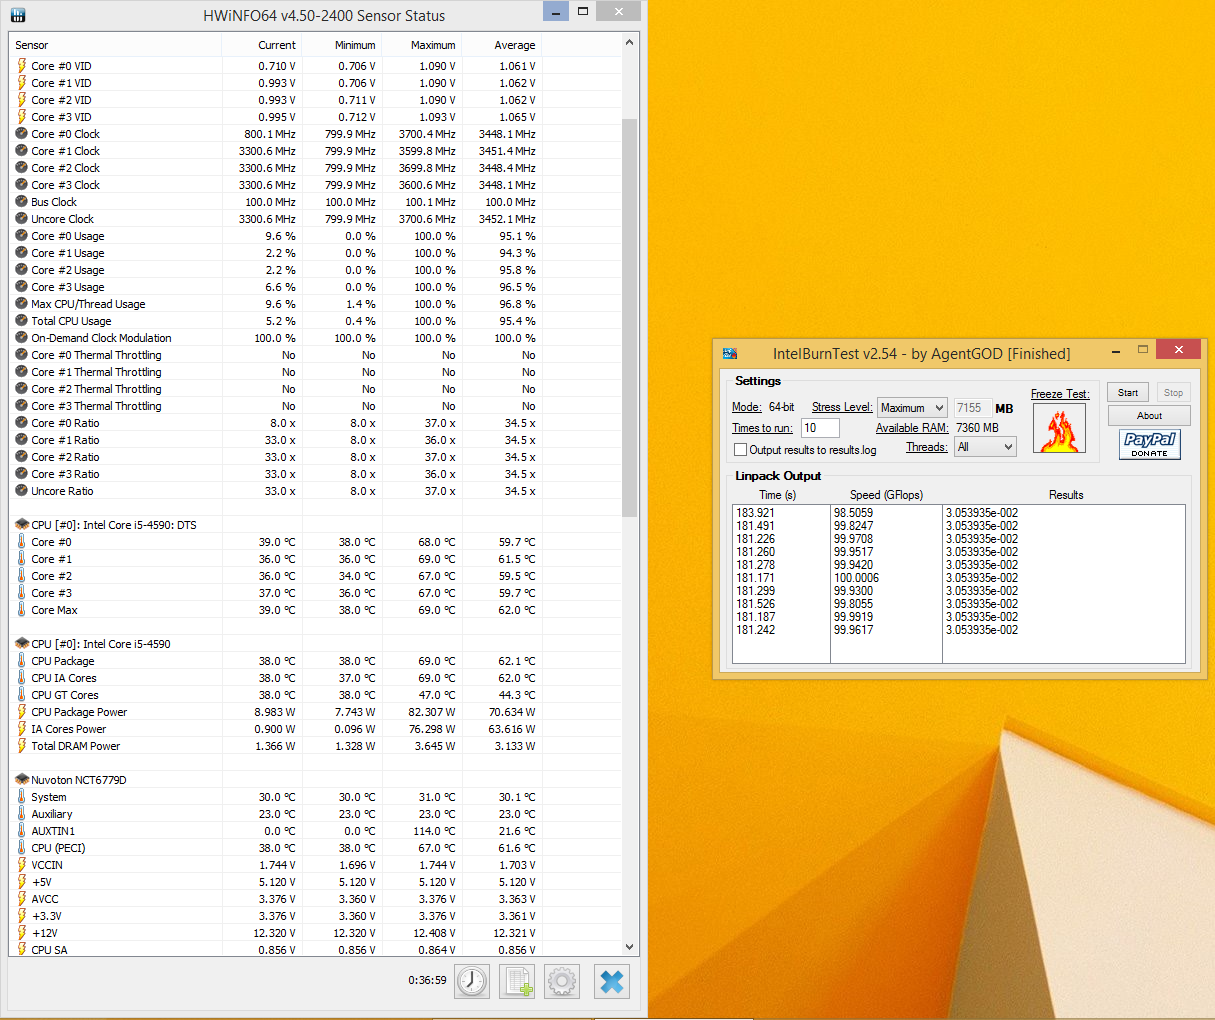Open the Stress Level dropdown
This screenshot has width=1215, height=1020.
[x=912, y=408]
